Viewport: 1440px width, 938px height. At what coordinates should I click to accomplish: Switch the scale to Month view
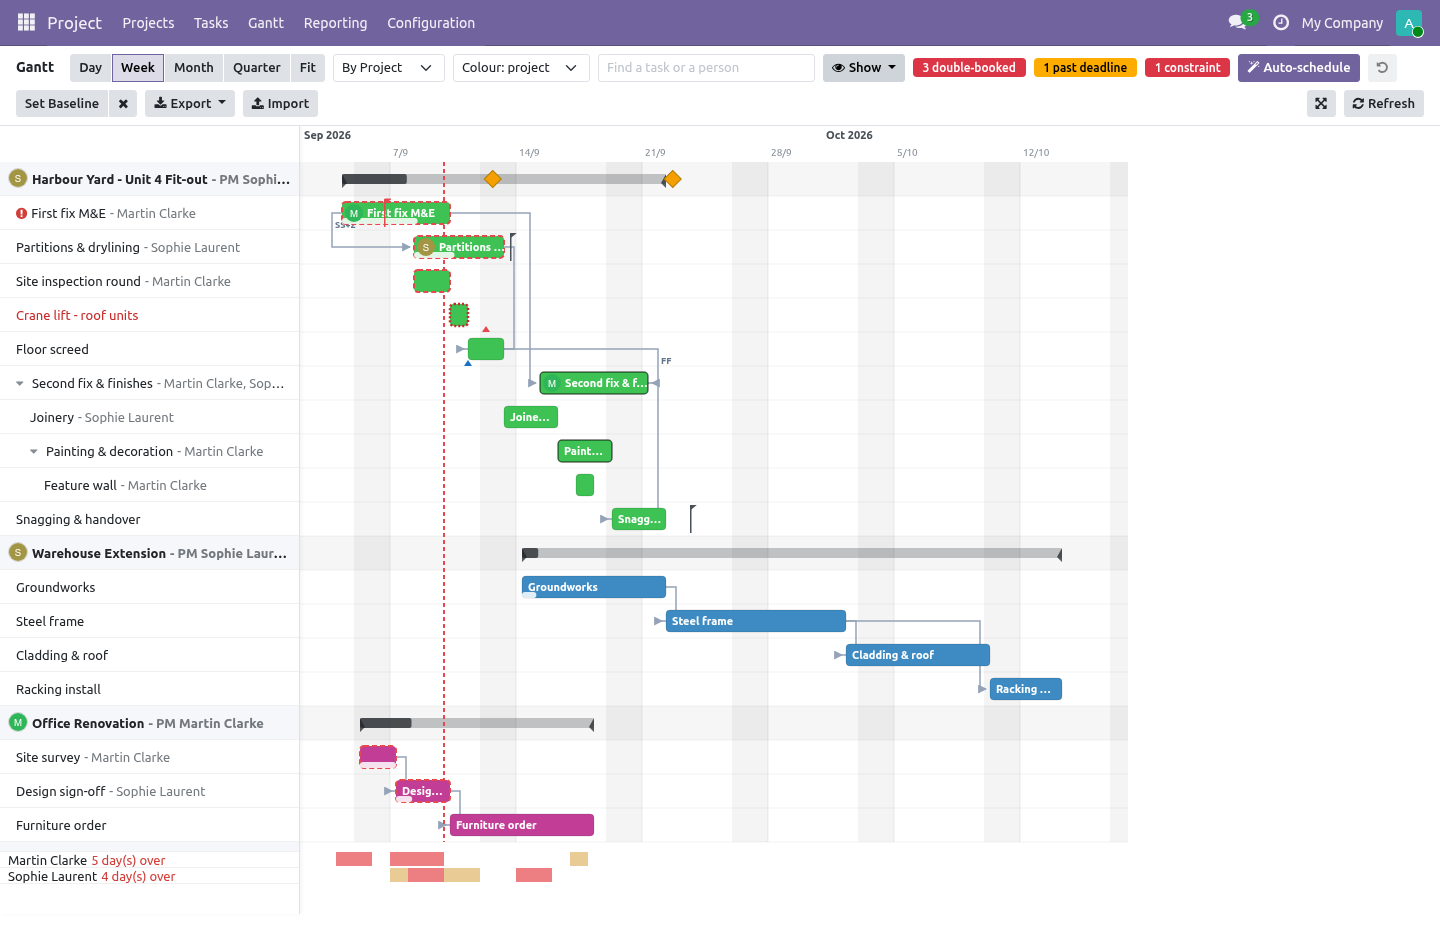pyautogui.click(x=194, y=68)
